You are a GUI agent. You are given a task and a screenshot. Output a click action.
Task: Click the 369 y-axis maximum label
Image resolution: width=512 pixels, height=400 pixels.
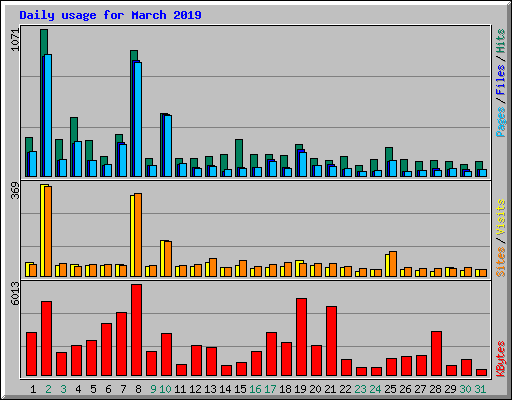pos(15,190)
